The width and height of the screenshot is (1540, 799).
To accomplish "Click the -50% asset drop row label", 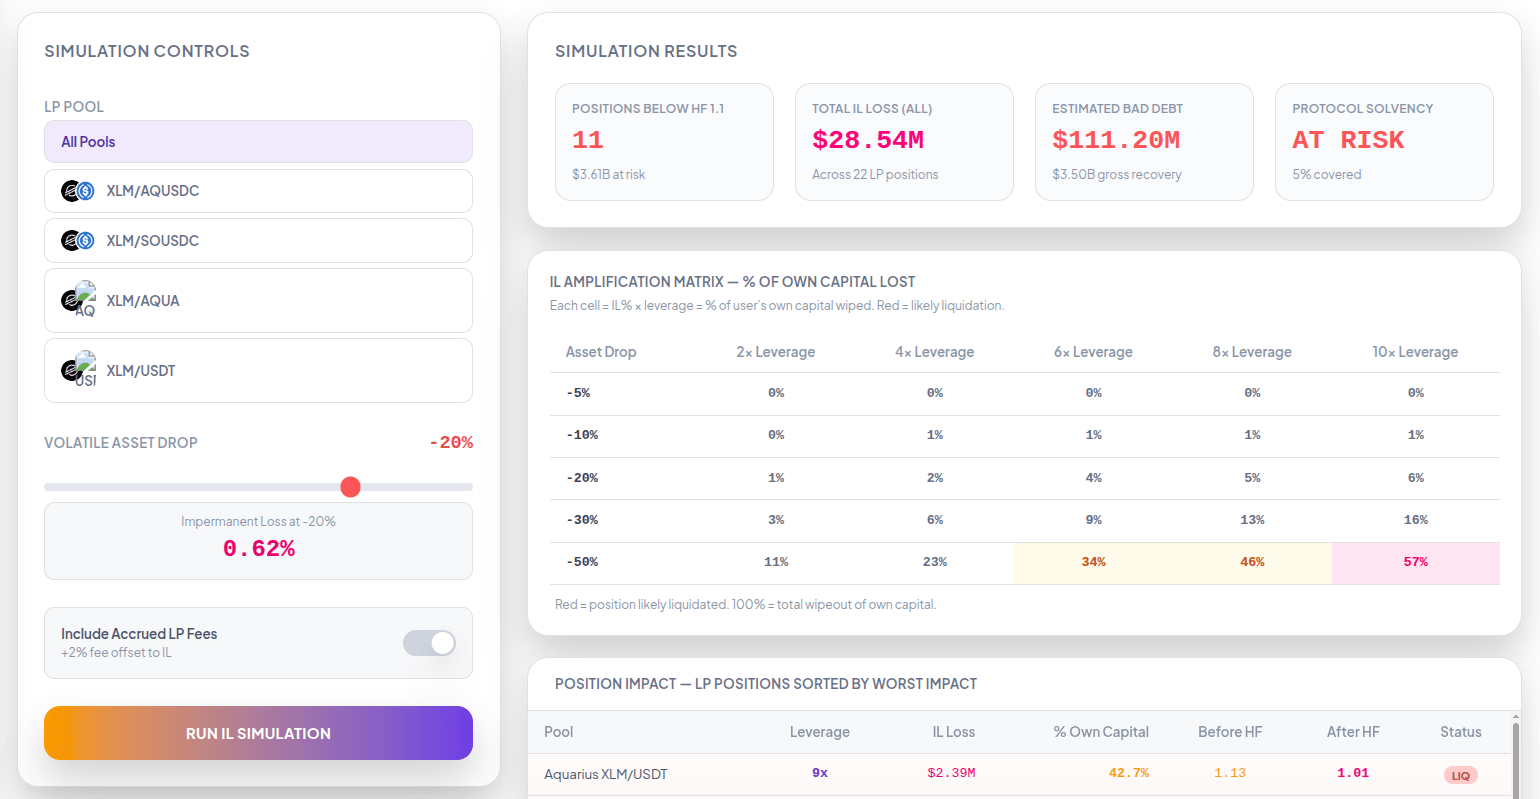I will [x=582, y=562].
